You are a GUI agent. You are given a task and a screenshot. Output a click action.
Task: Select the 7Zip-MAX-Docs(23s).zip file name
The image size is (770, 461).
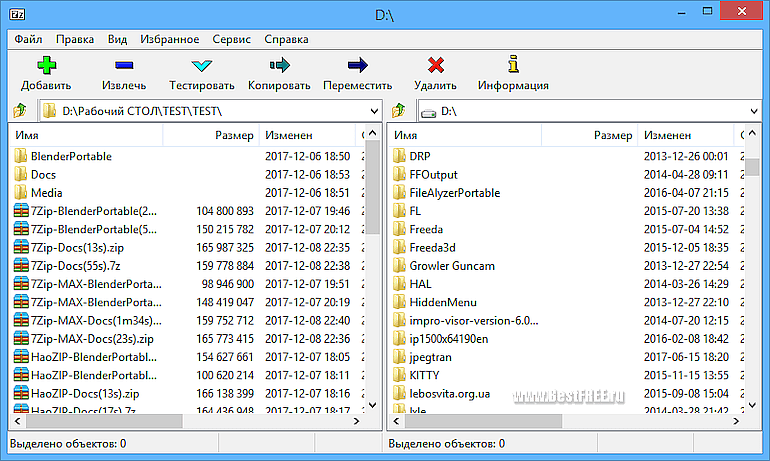(x=92, y=339)
